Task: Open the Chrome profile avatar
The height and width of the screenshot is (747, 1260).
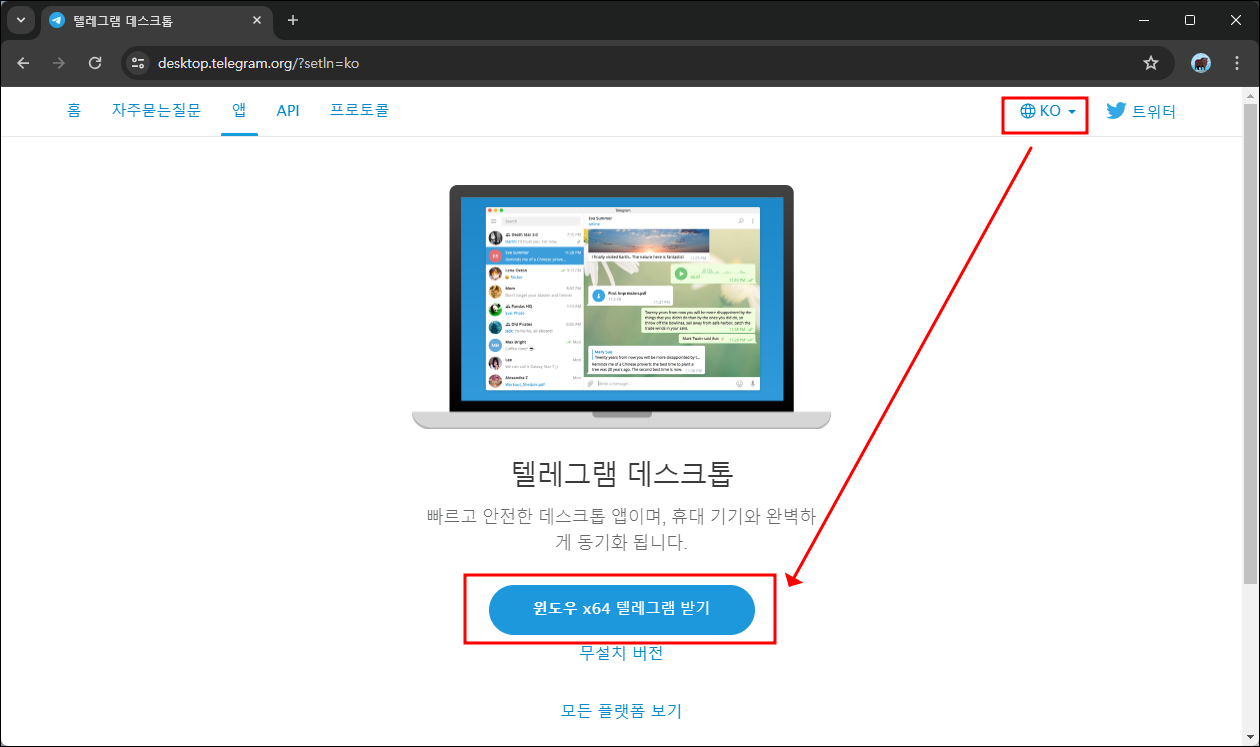Action: click(x=1201, y=63)
